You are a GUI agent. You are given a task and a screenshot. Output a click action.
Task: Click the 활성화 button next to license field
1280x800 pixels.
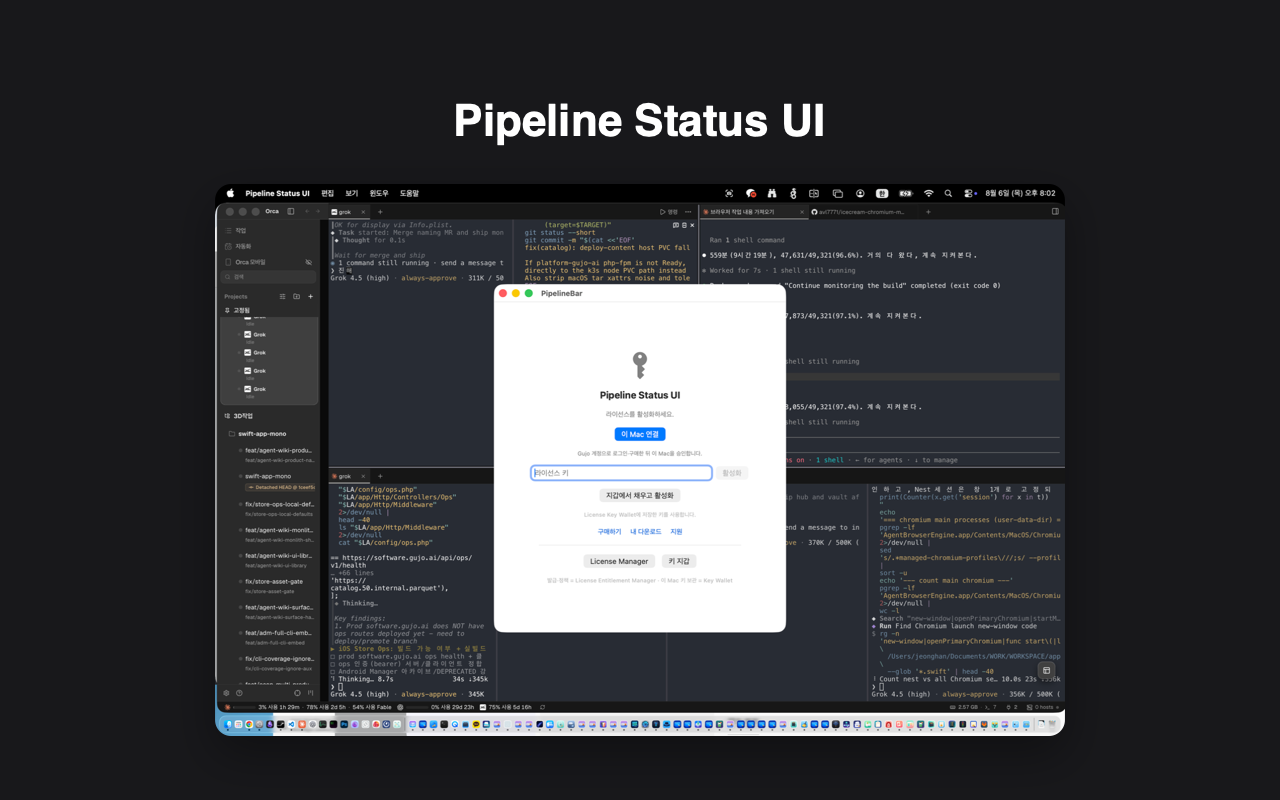pyautogui.click(x=732, y=473)
